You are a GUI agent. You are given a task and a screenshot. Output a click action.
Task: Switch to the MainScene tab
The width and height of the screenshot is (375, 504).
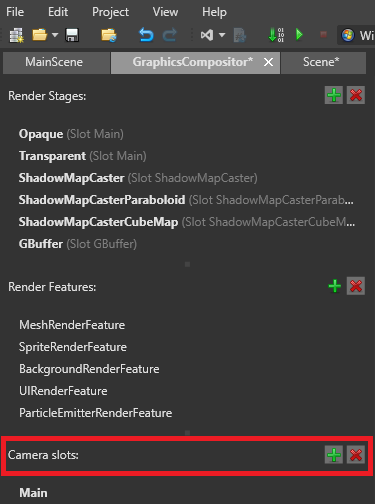(56, 62)
